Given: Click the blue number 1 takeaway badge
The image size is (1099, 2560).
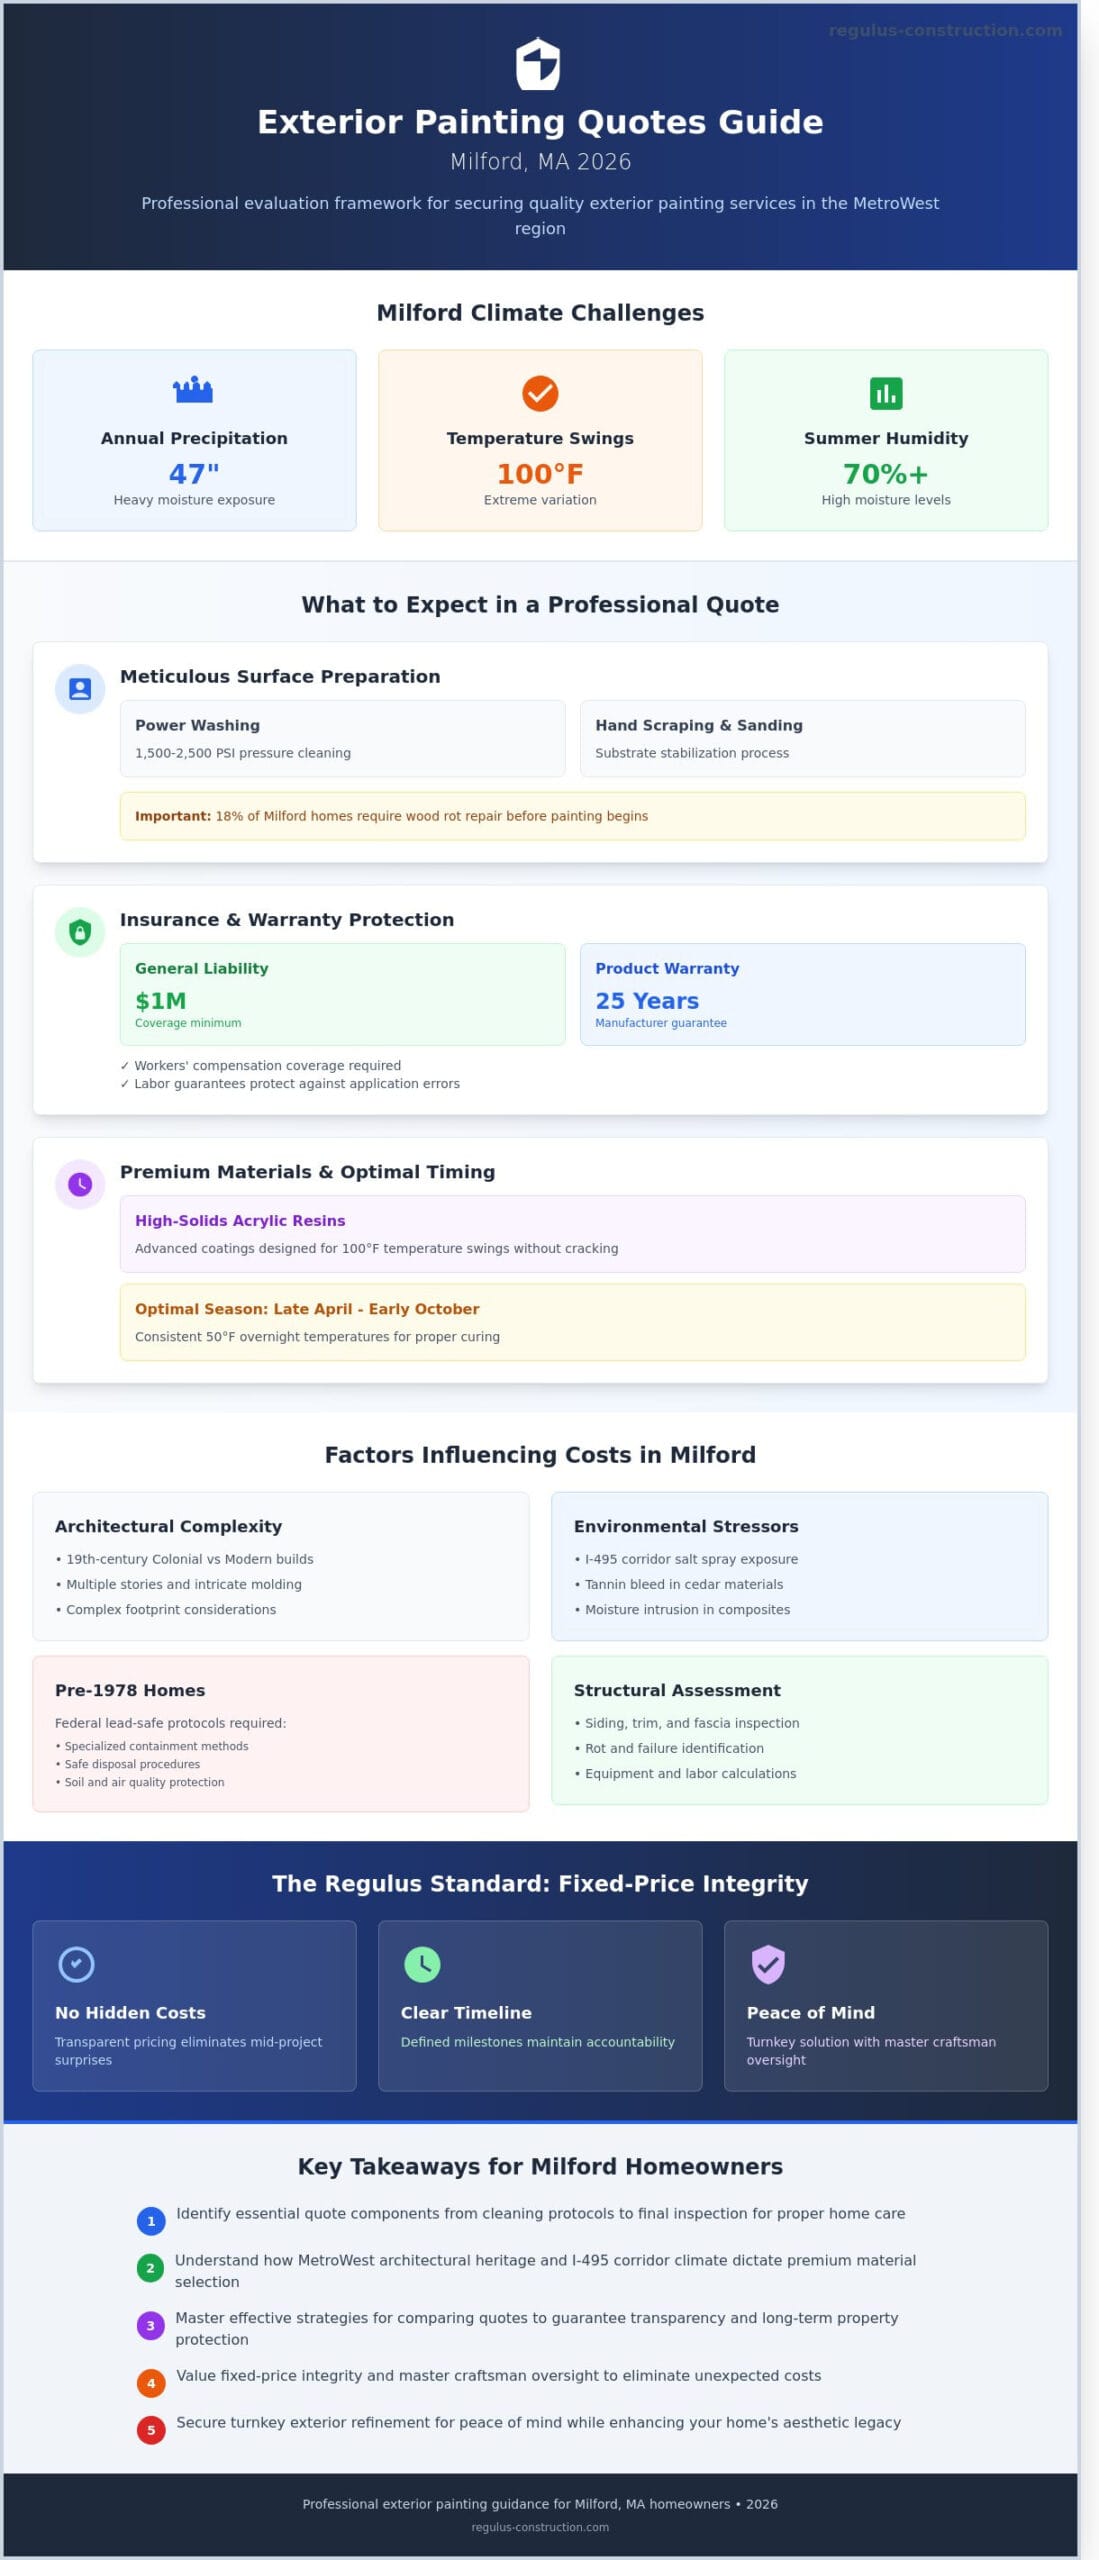Looking at the screenshot, I should (151, 2221).
